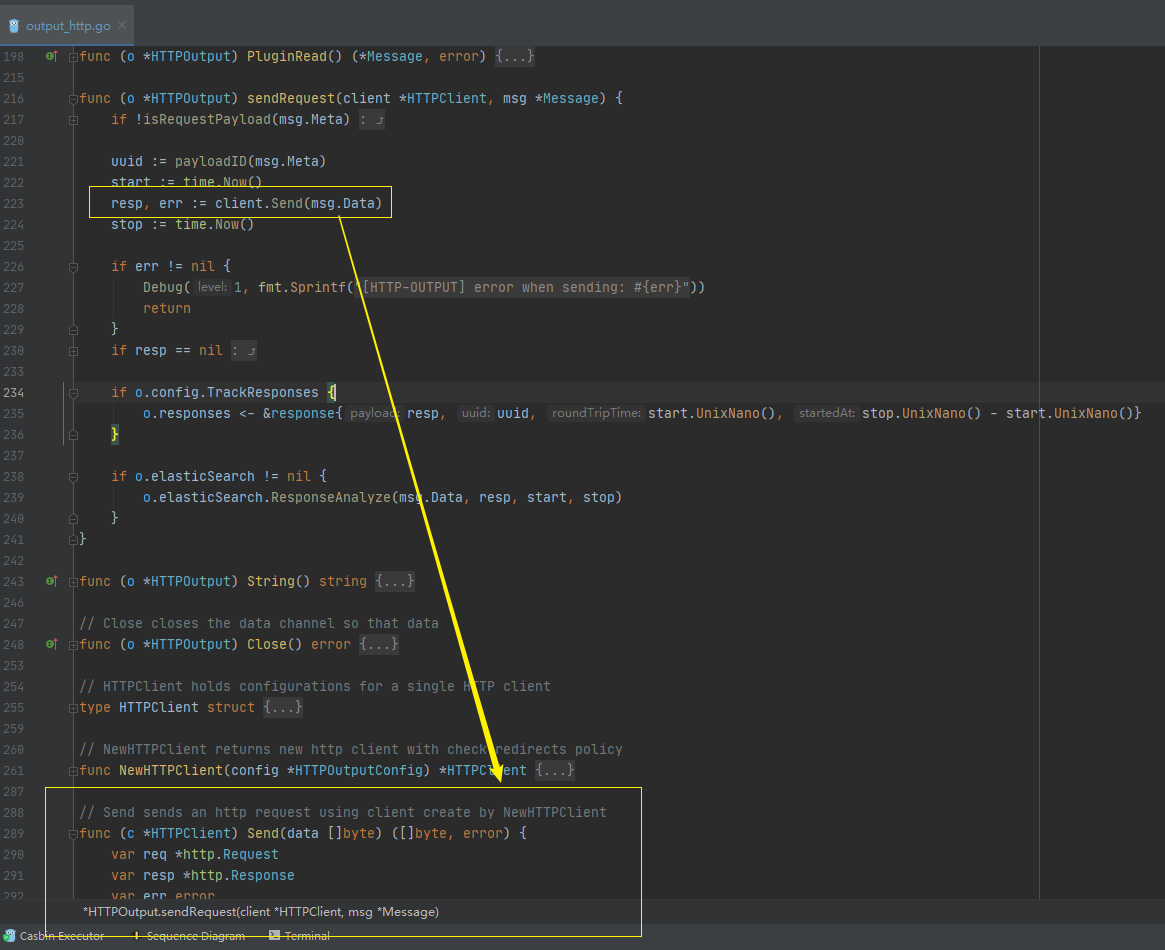This screenshot has width=1165, height=950.
Task: Select the output_http.go editor tab
Action: click(x=68, y=25)
